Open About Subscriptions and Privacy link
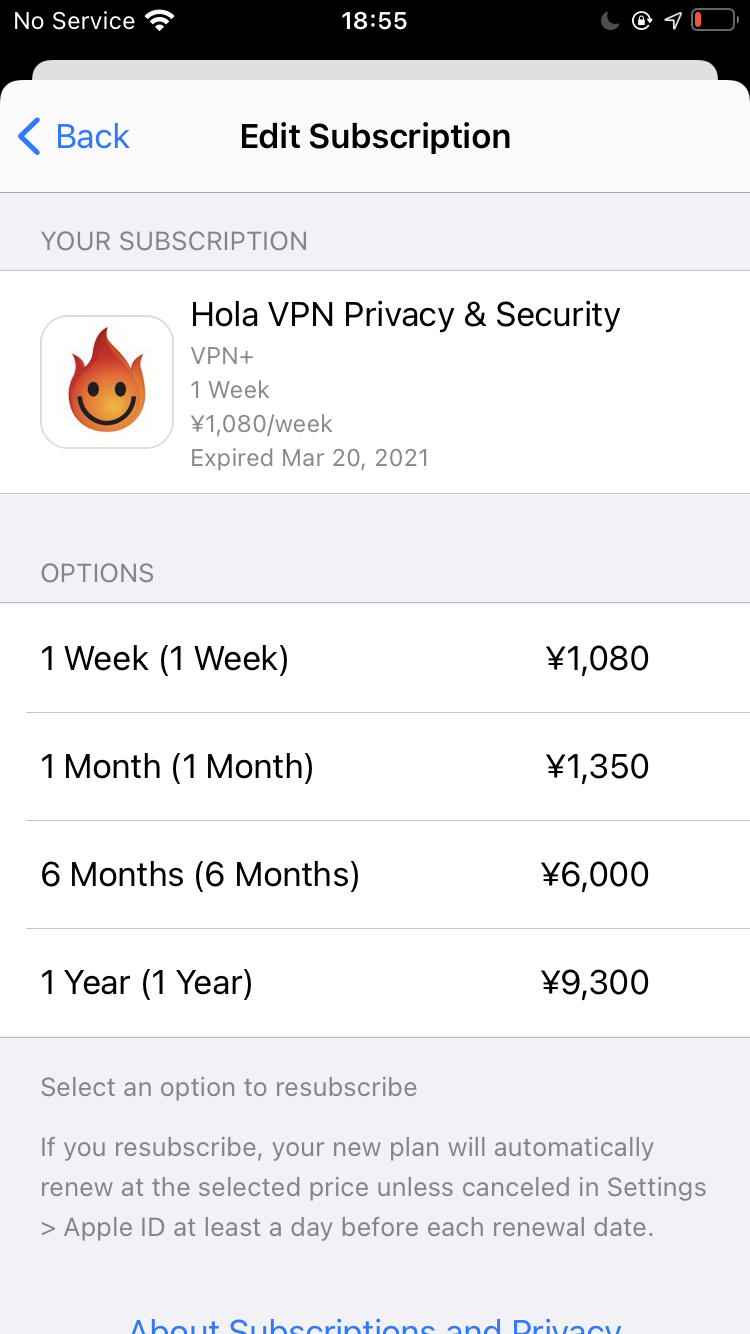 click(x=375, y=1323)
